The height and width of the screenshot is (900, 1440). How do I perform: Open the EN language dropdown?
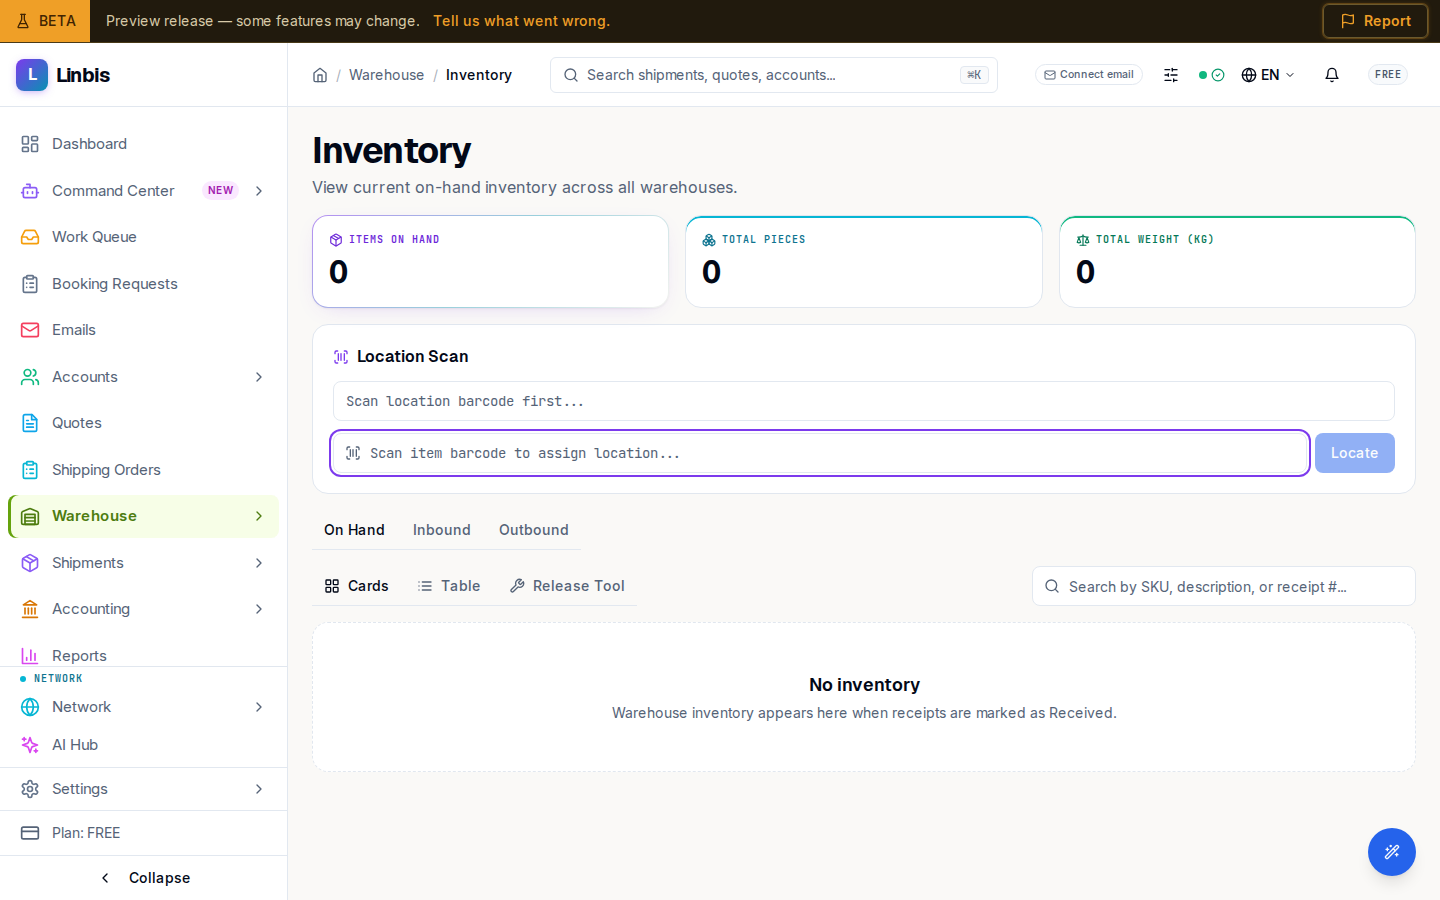1268,75
